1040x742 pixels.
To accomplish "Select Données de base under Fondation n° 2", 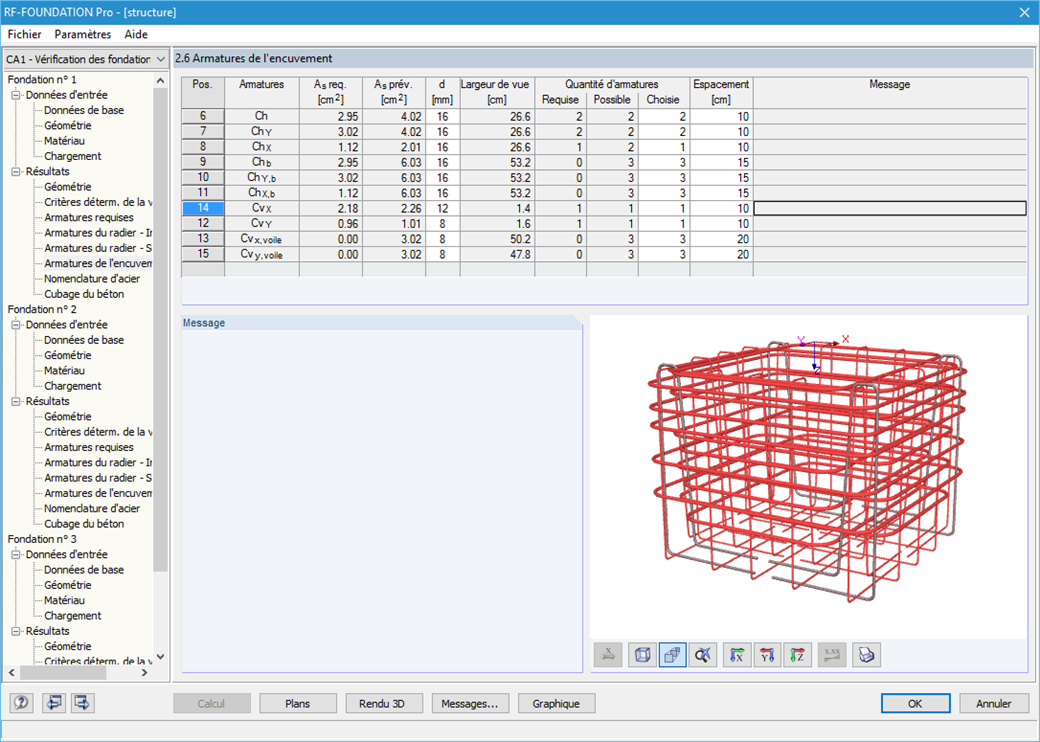I will 84,340.
